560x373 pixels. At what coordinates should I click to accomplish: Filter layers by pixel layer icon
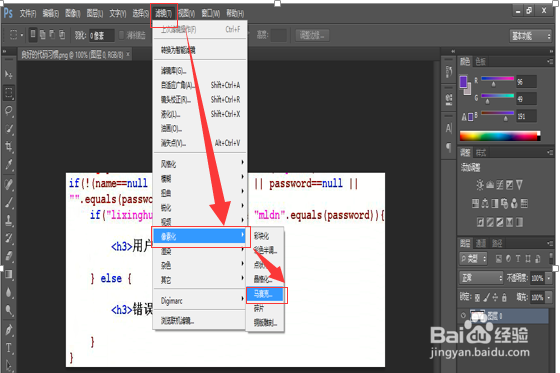[499, 259]
